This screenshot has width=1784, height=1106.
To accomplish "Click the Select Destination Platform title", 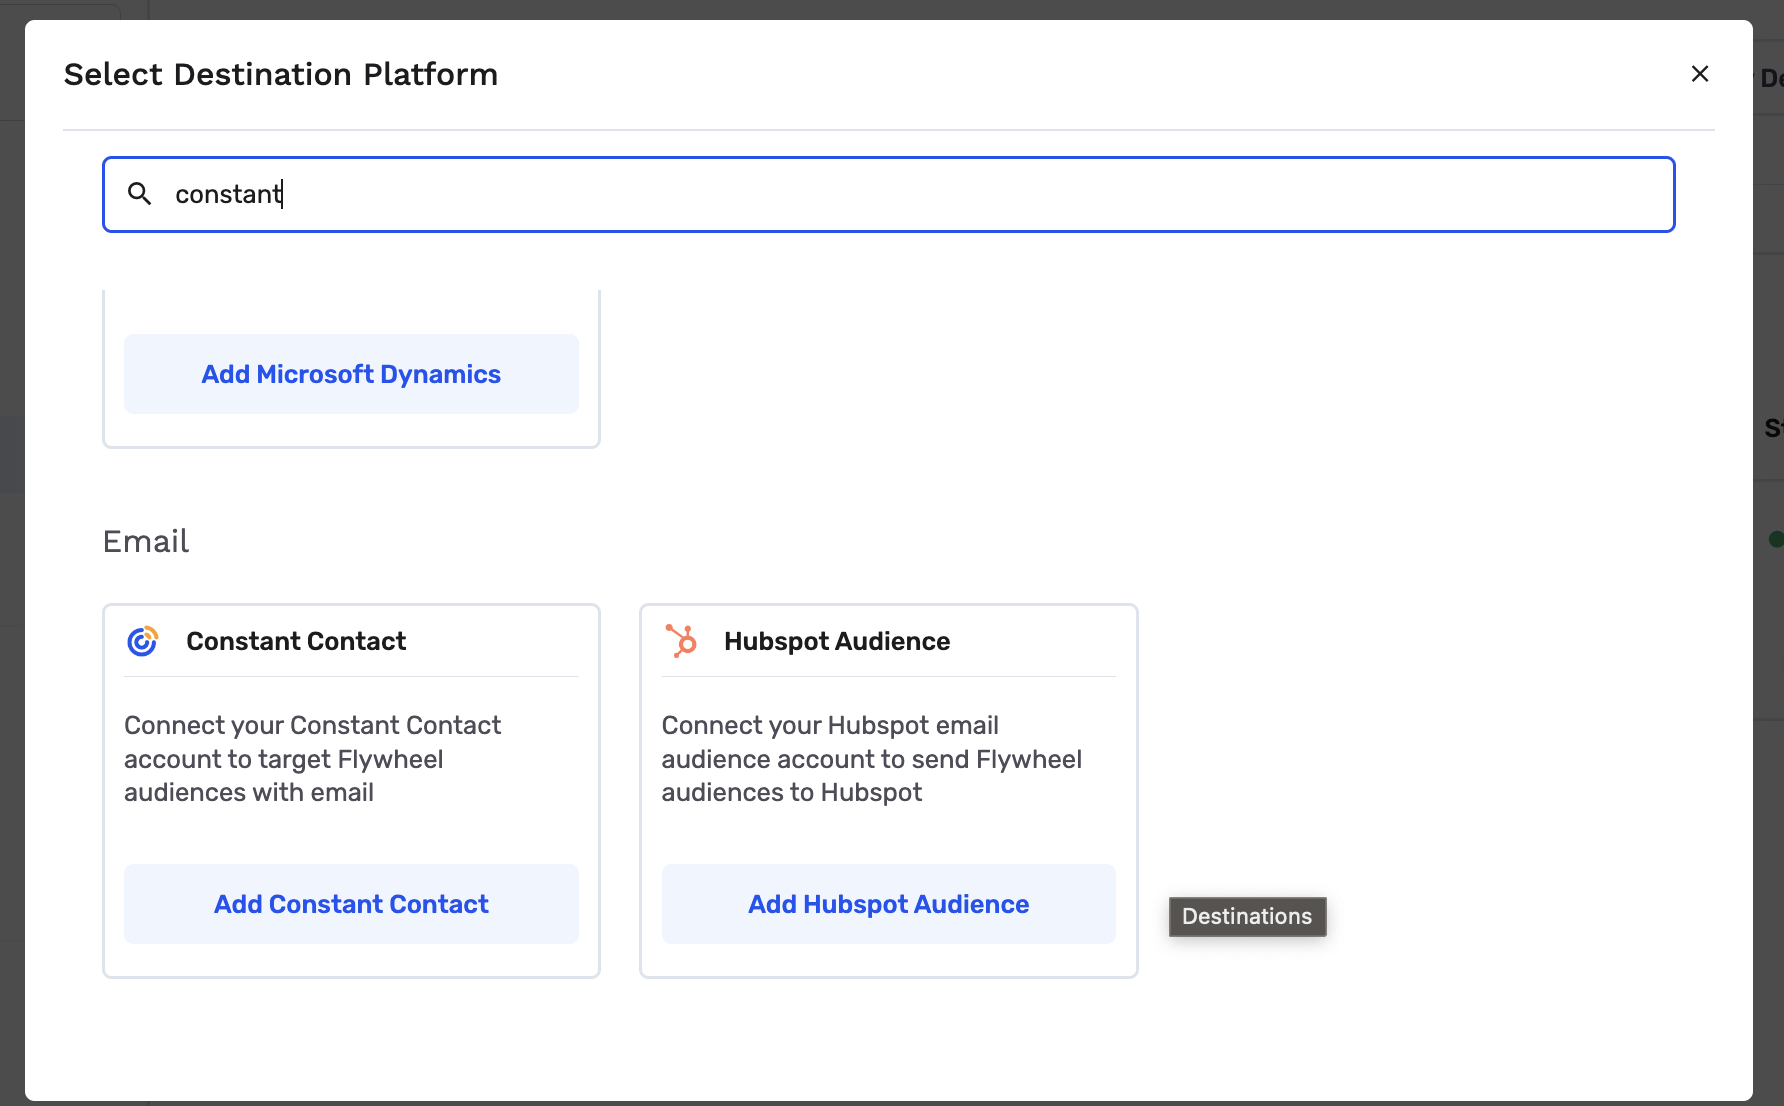I will click(281, 75).
